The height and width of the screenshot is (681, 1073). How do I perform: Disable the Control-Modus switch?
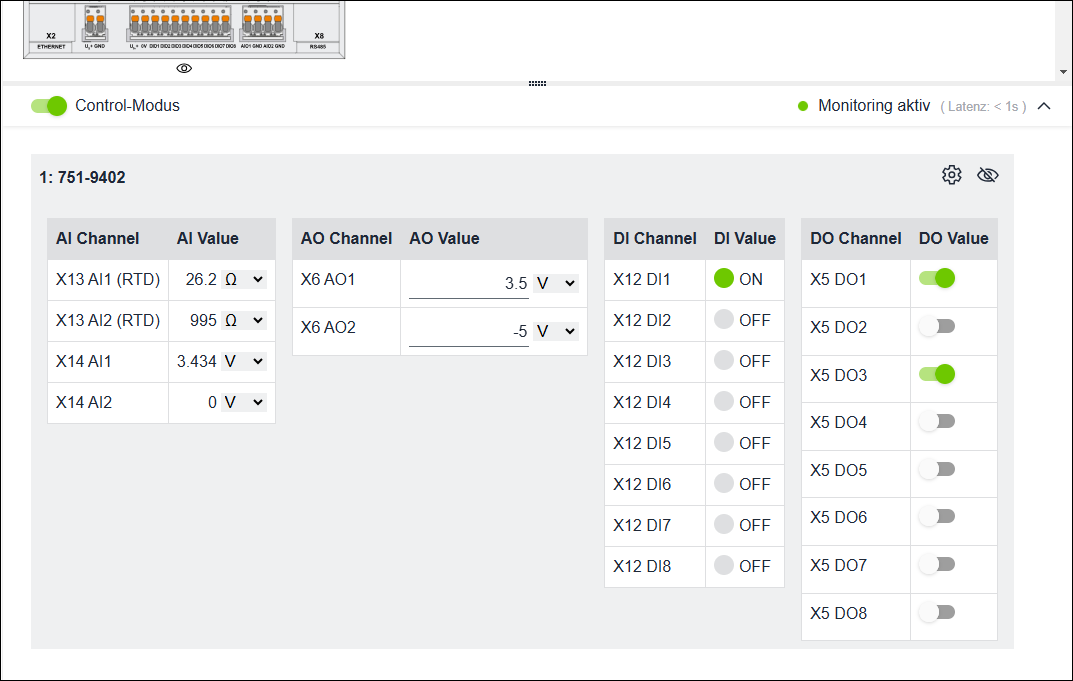click(48, 106)
